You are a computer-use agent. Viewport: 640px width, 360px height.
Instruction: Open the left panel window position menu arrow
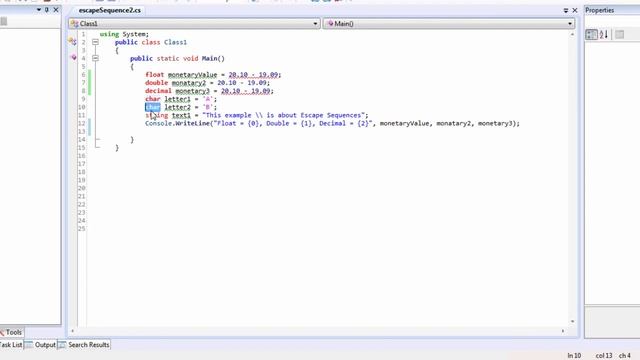point(39,10)
